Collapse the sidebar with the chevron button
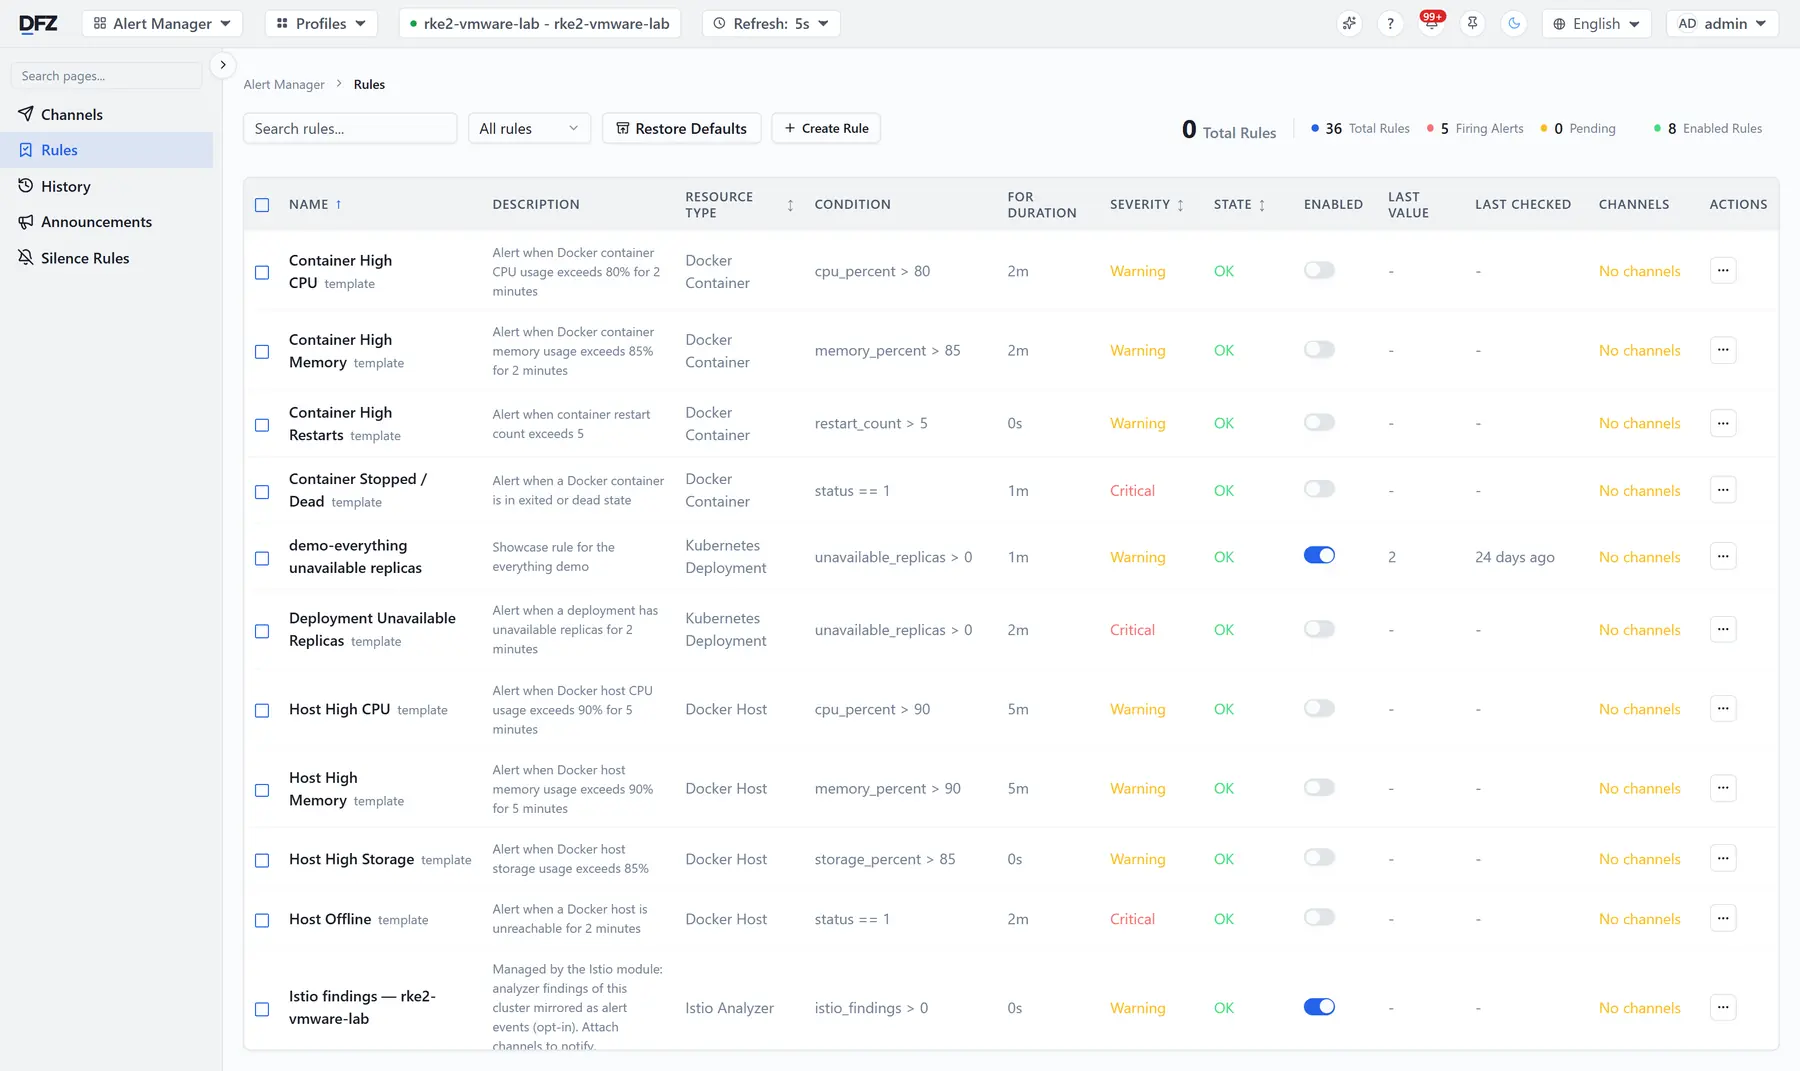The image size is (1800, 1071). pyautogui.click(x=222, y=64)
